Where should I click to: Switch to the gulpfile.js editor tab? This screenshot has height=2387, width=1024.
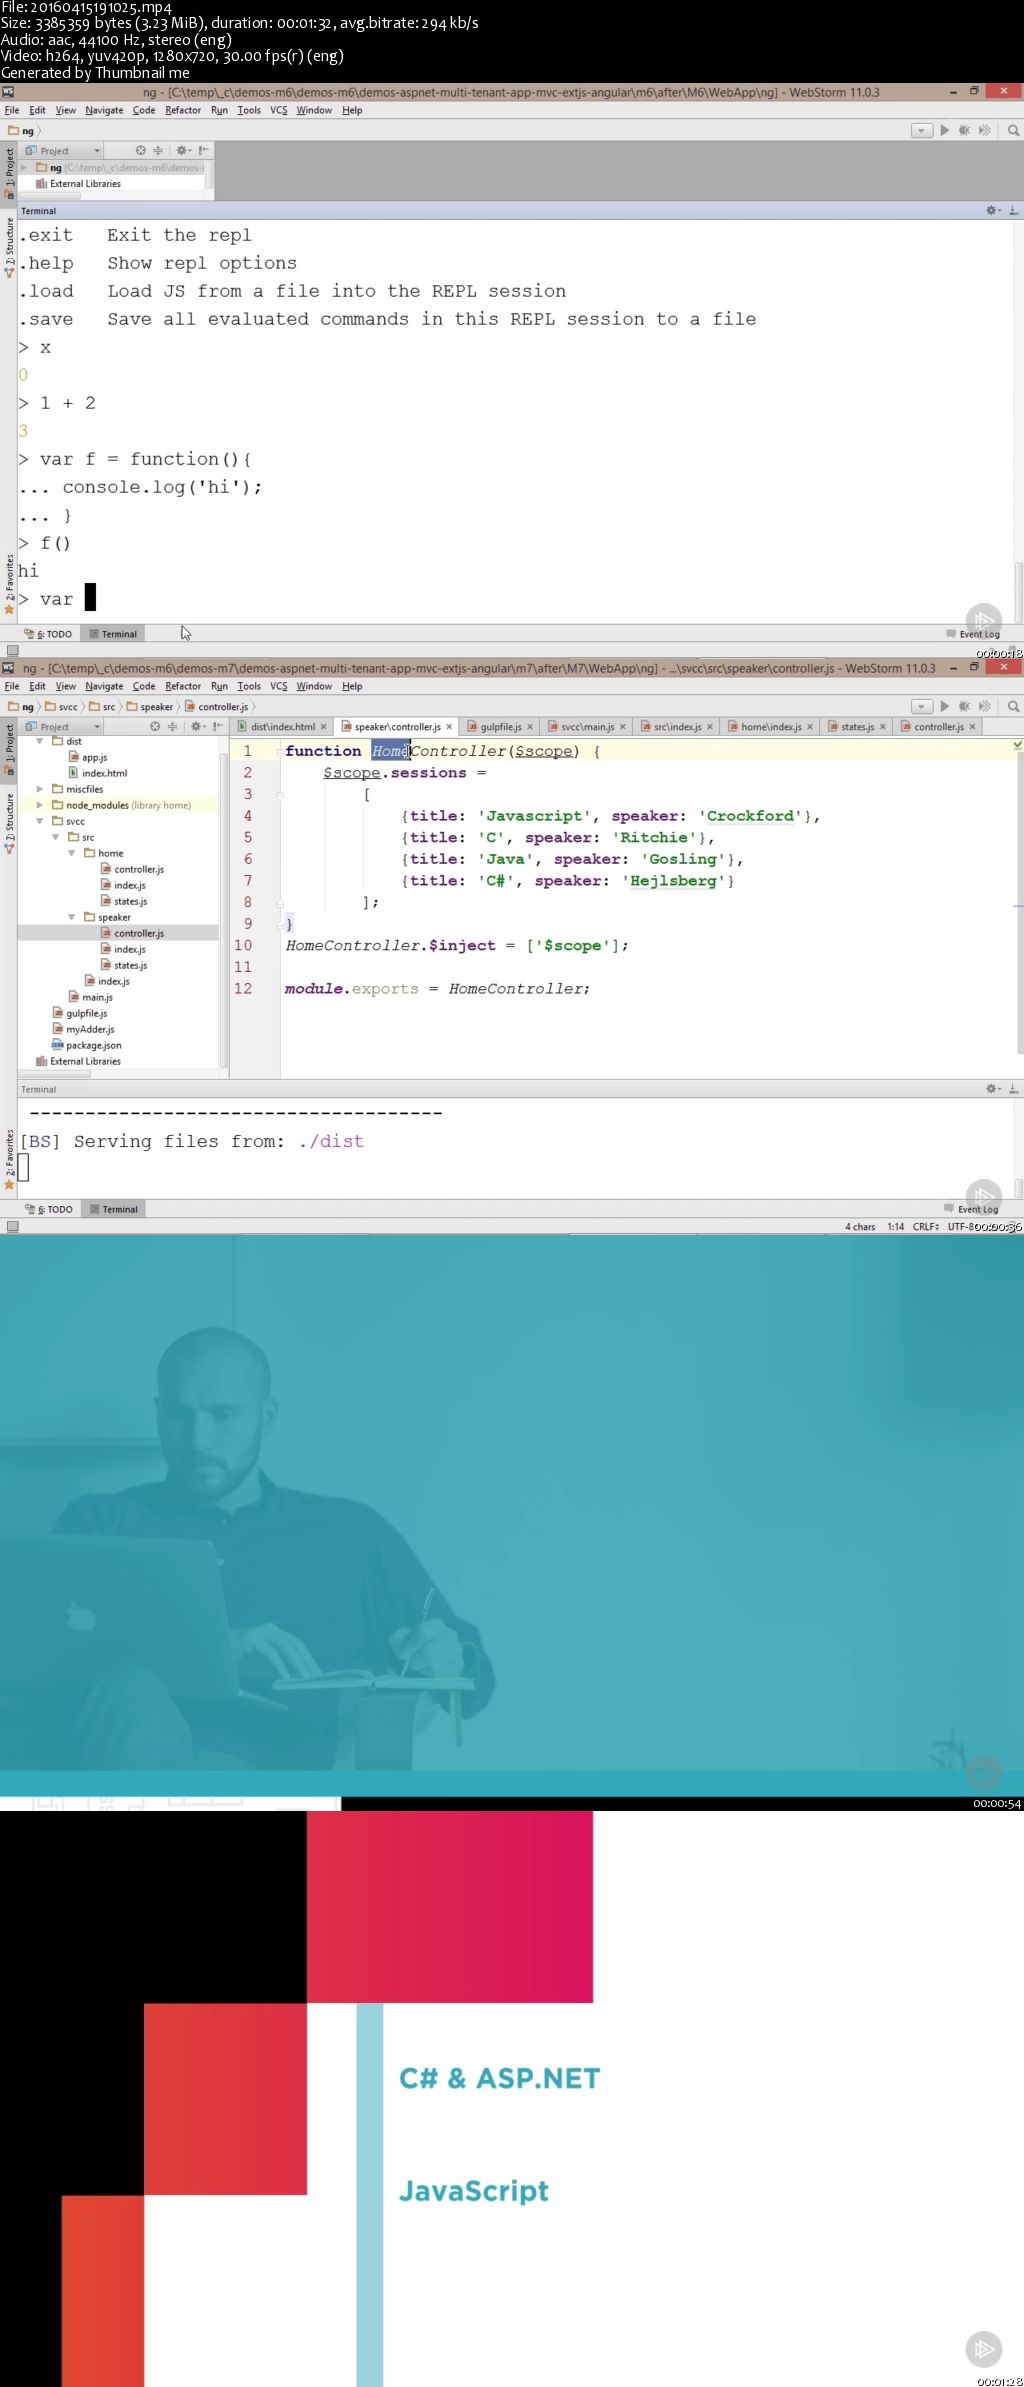tap(500, 727)
